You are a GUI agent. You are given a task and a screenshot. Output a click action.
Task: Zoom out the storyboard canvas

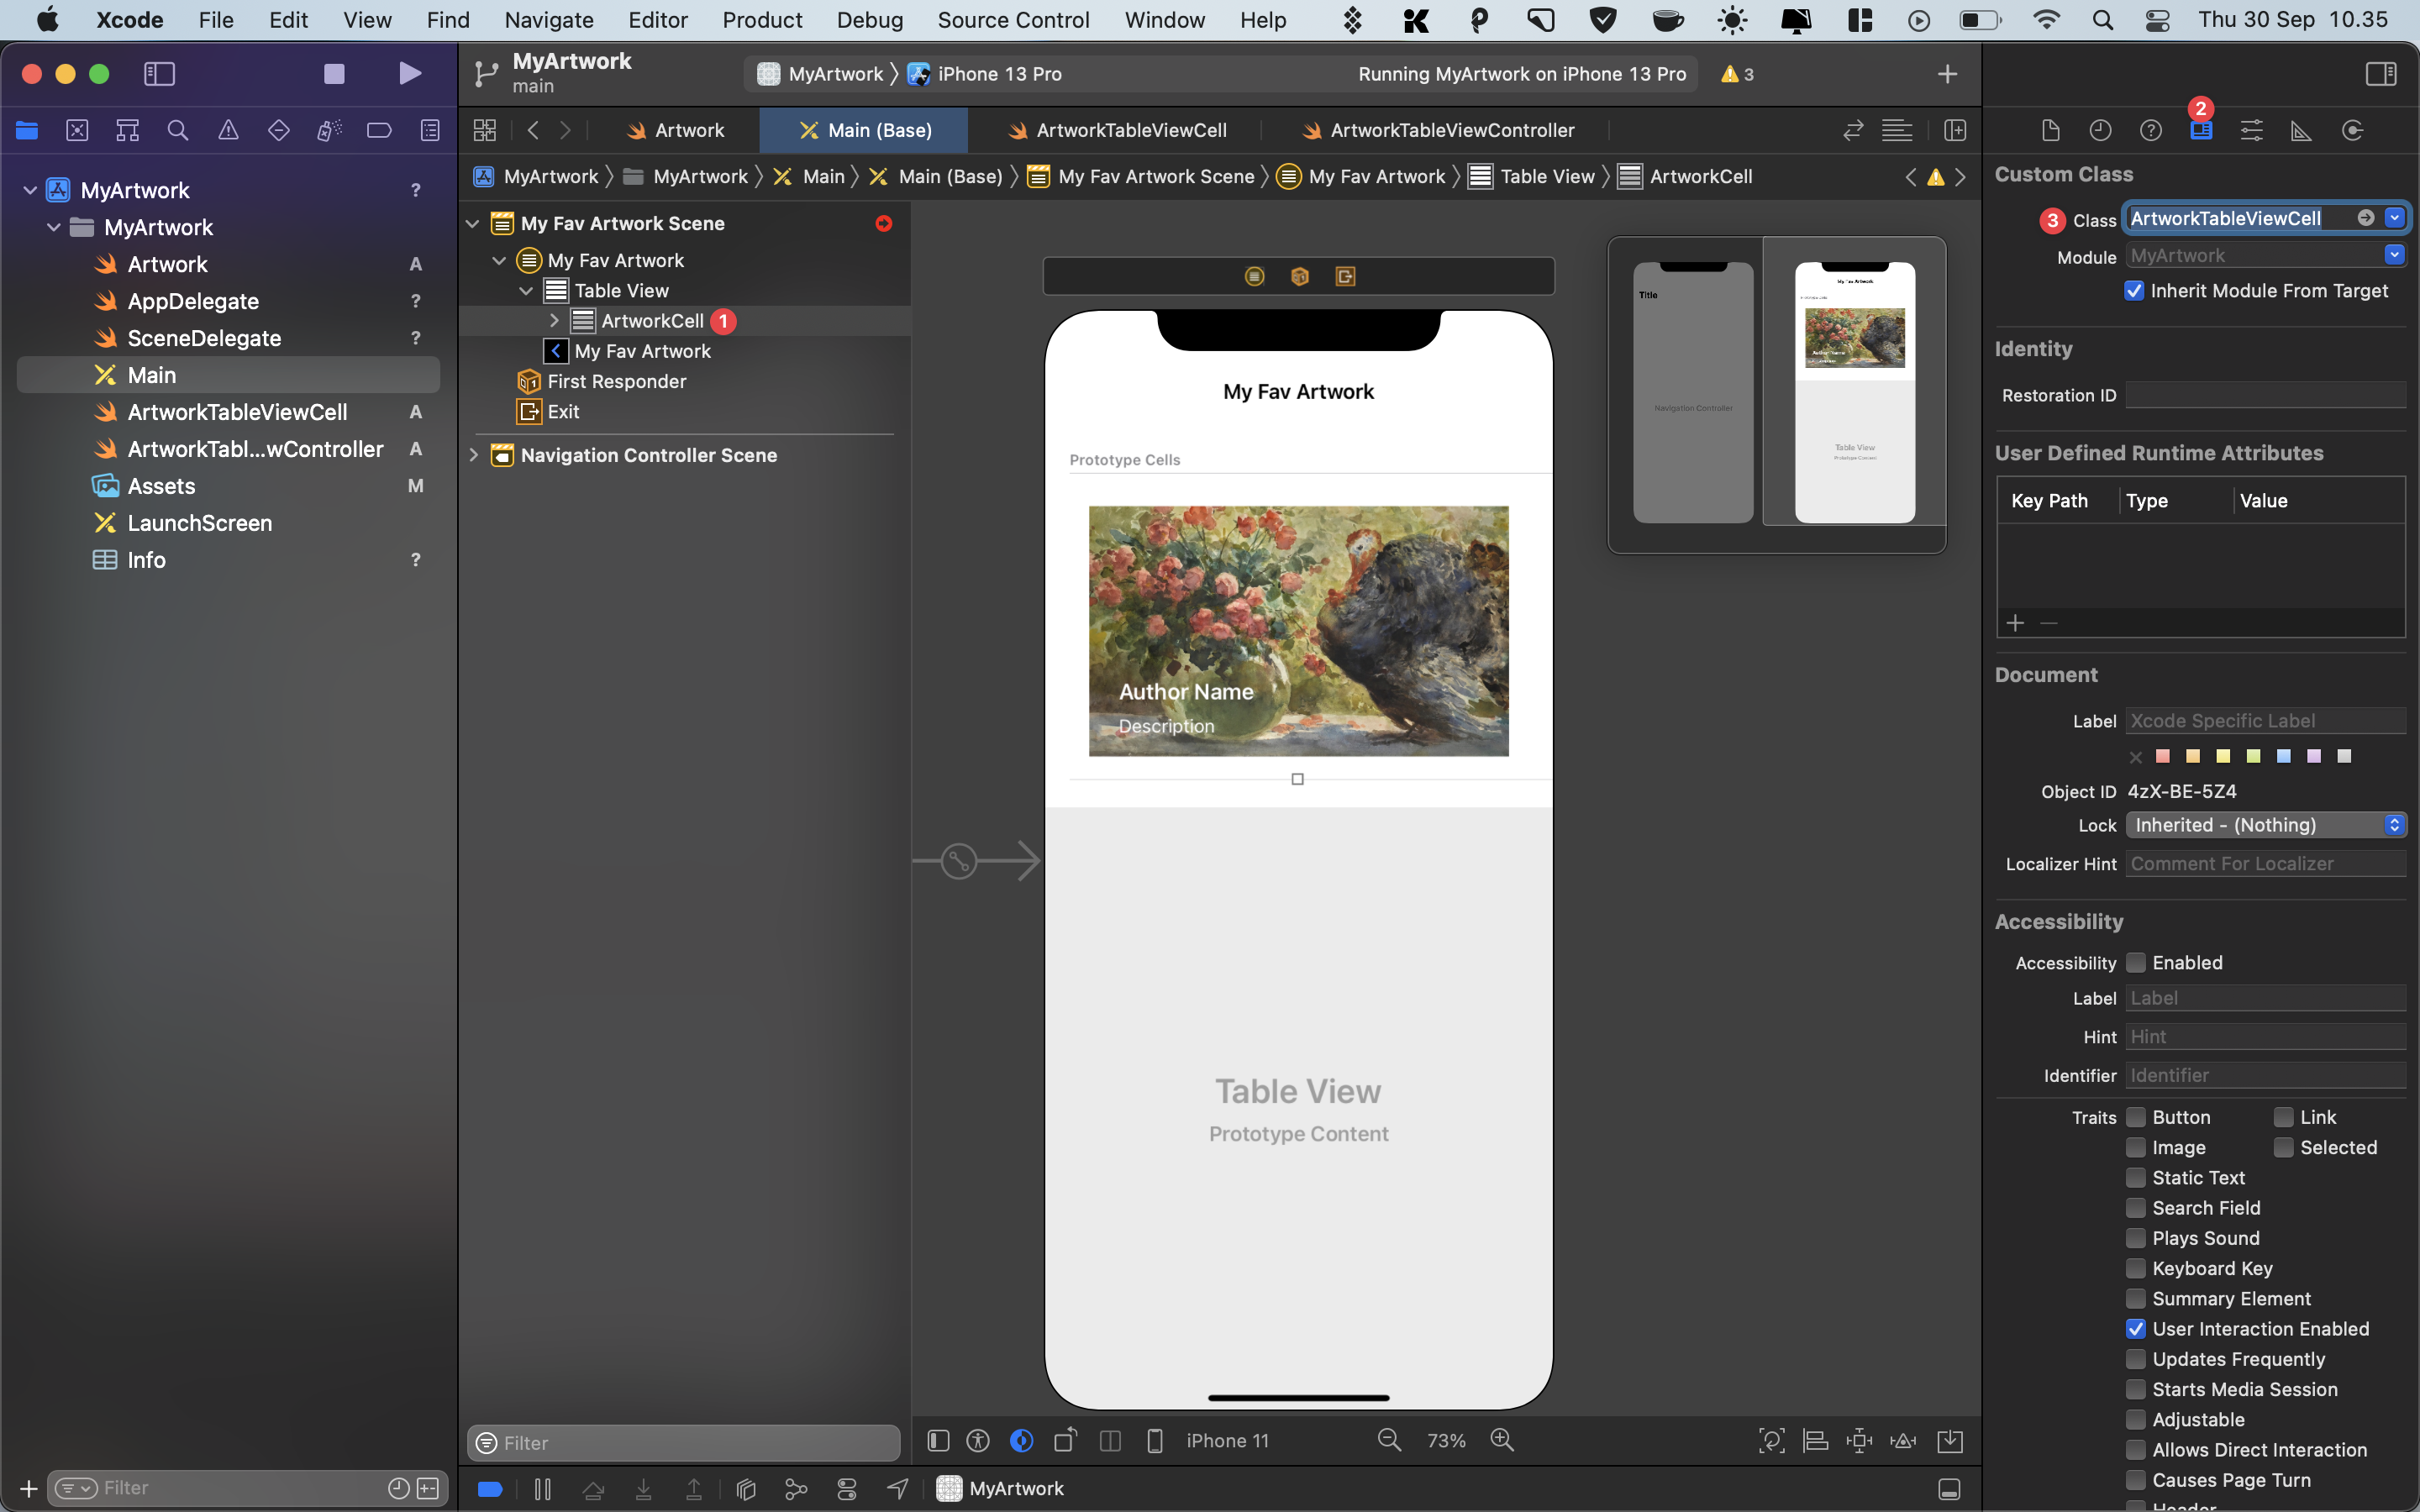pos(1389,1440)
